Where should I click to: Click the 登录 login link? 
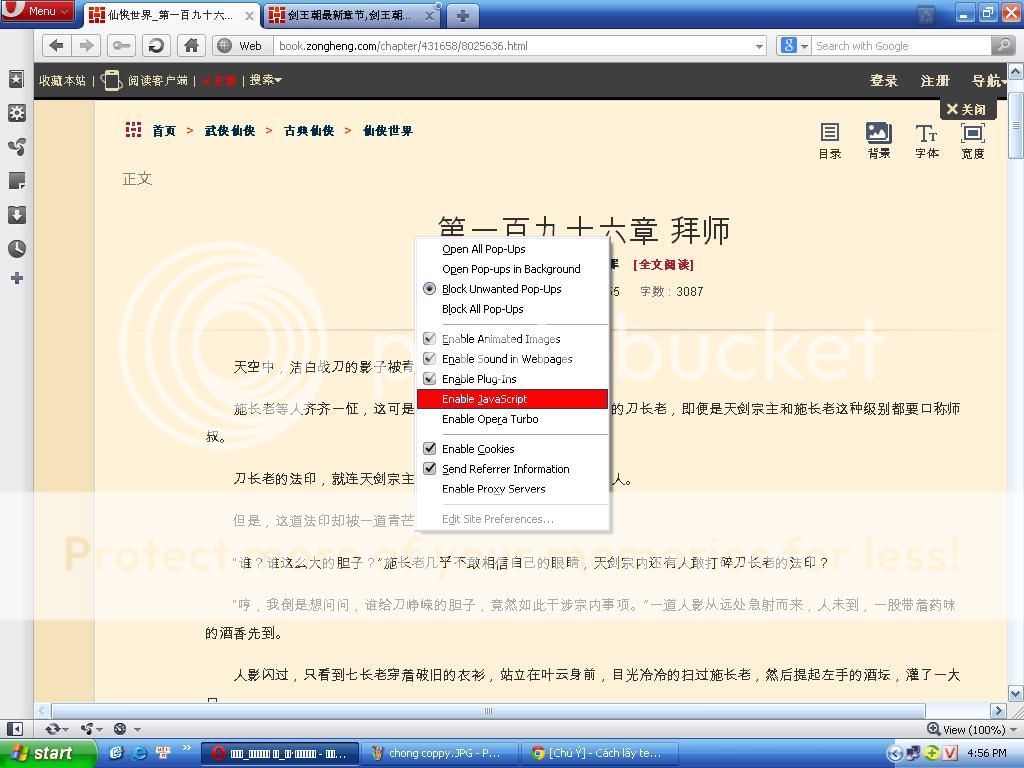coord(883,81)
